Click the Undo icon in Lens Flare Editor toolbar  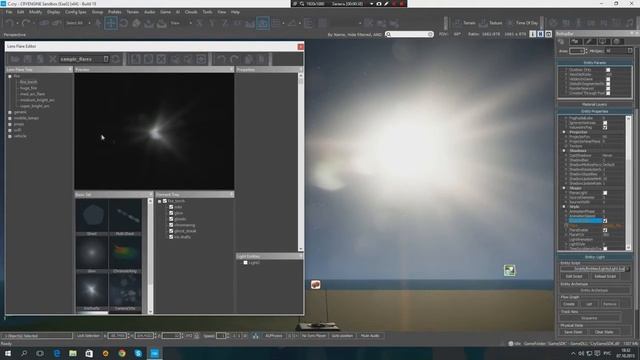221,59
